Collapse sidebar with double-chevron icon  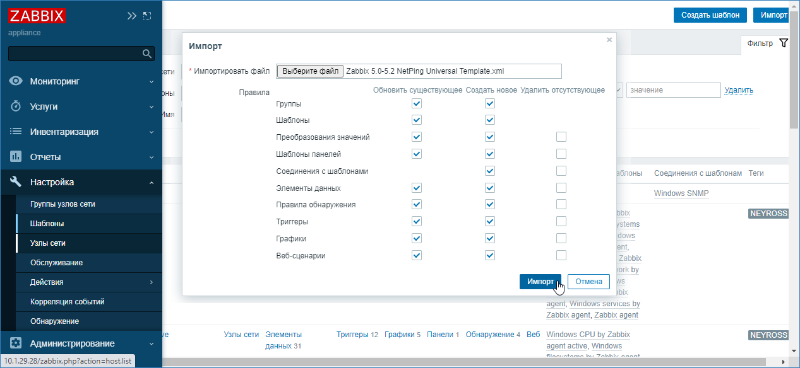[x=132, y=16]
